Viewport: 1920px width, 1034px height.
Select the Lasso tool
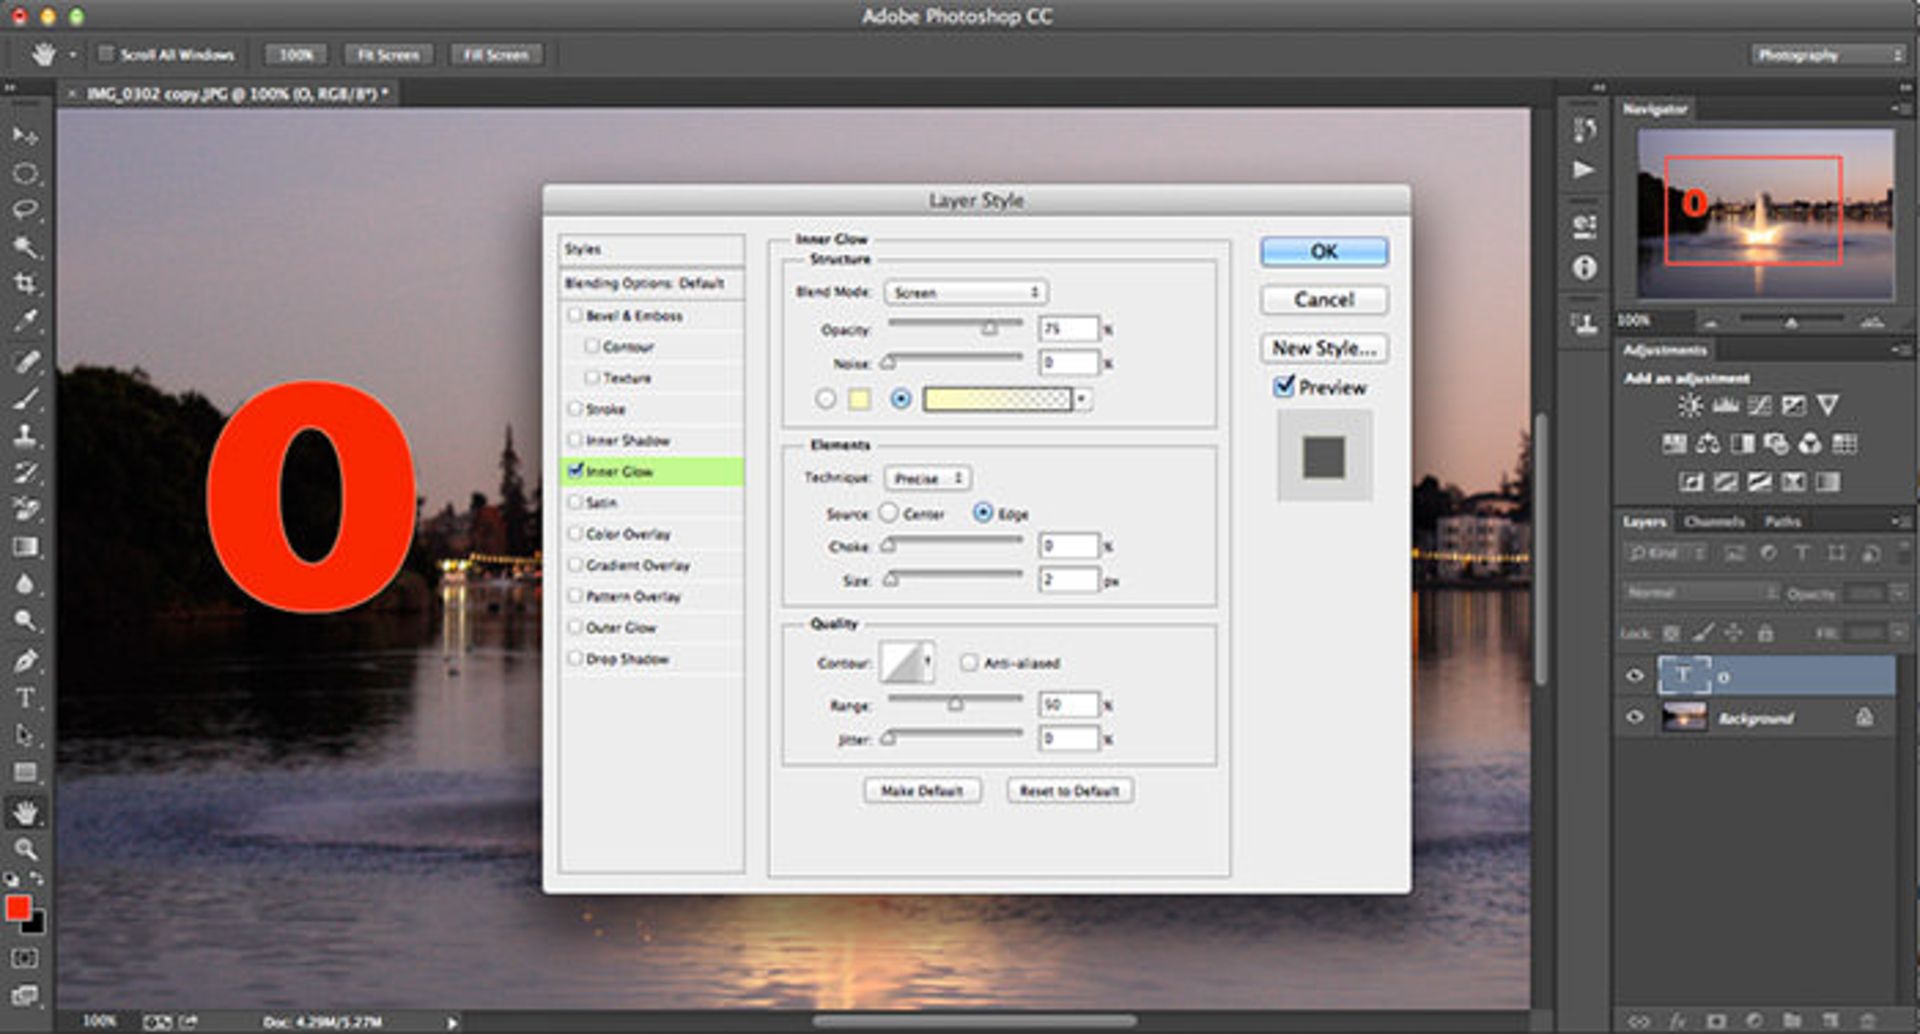pyautogui.click(x=25, y=210)
